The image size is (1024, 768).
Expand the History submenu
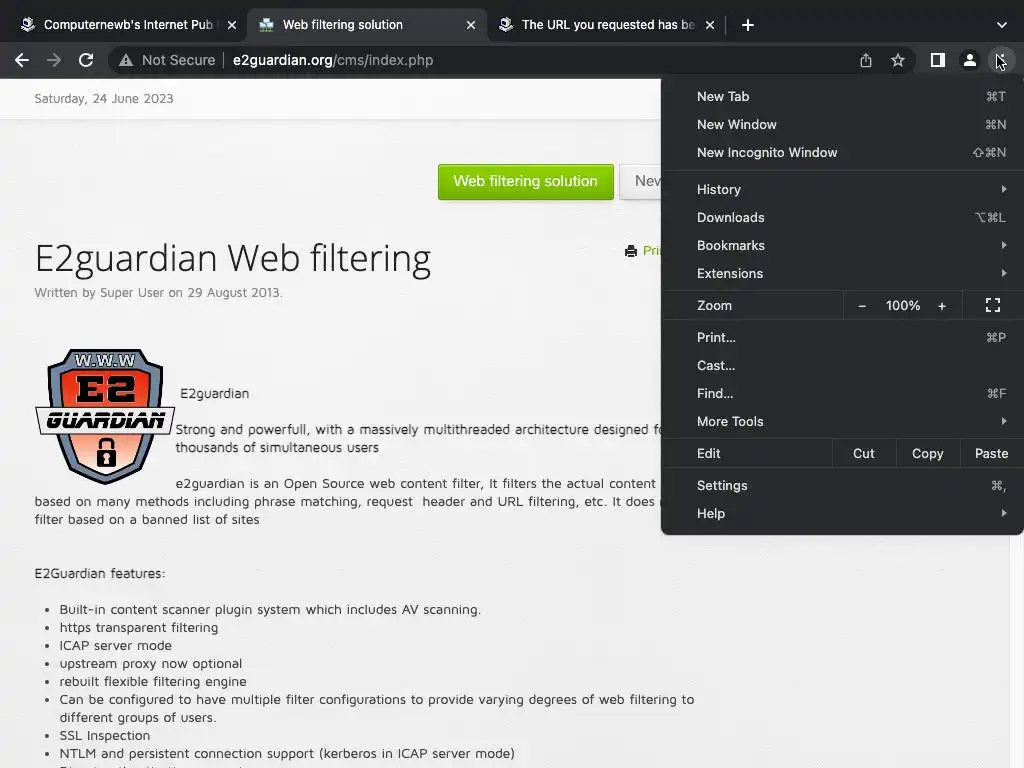[x=842, y=189]
